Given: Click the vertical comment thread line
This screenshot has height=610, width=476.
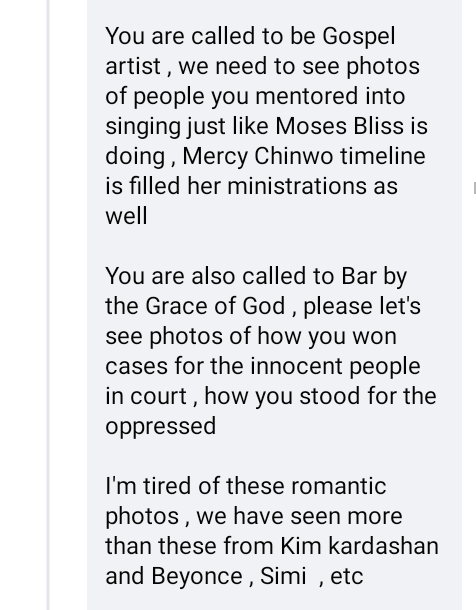Looking at the screenshot, I should point(48,305).
